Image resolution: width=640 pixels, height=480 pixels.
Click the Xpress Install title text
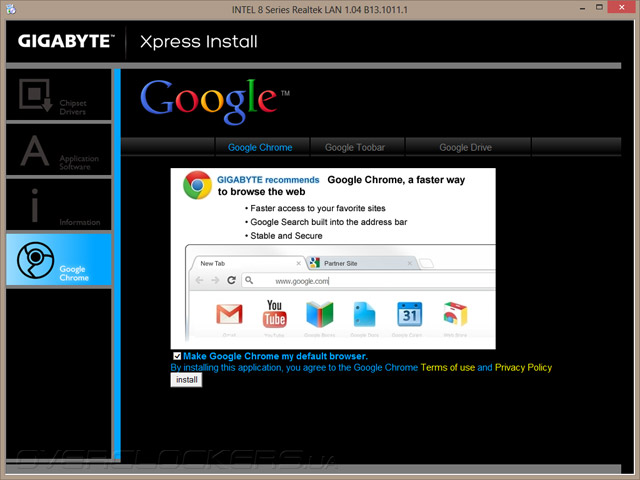click(x=199, y=42)
